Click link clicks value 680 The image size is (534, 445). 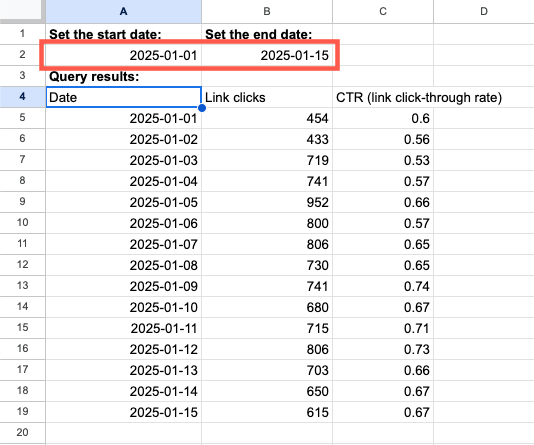[267, 307]
